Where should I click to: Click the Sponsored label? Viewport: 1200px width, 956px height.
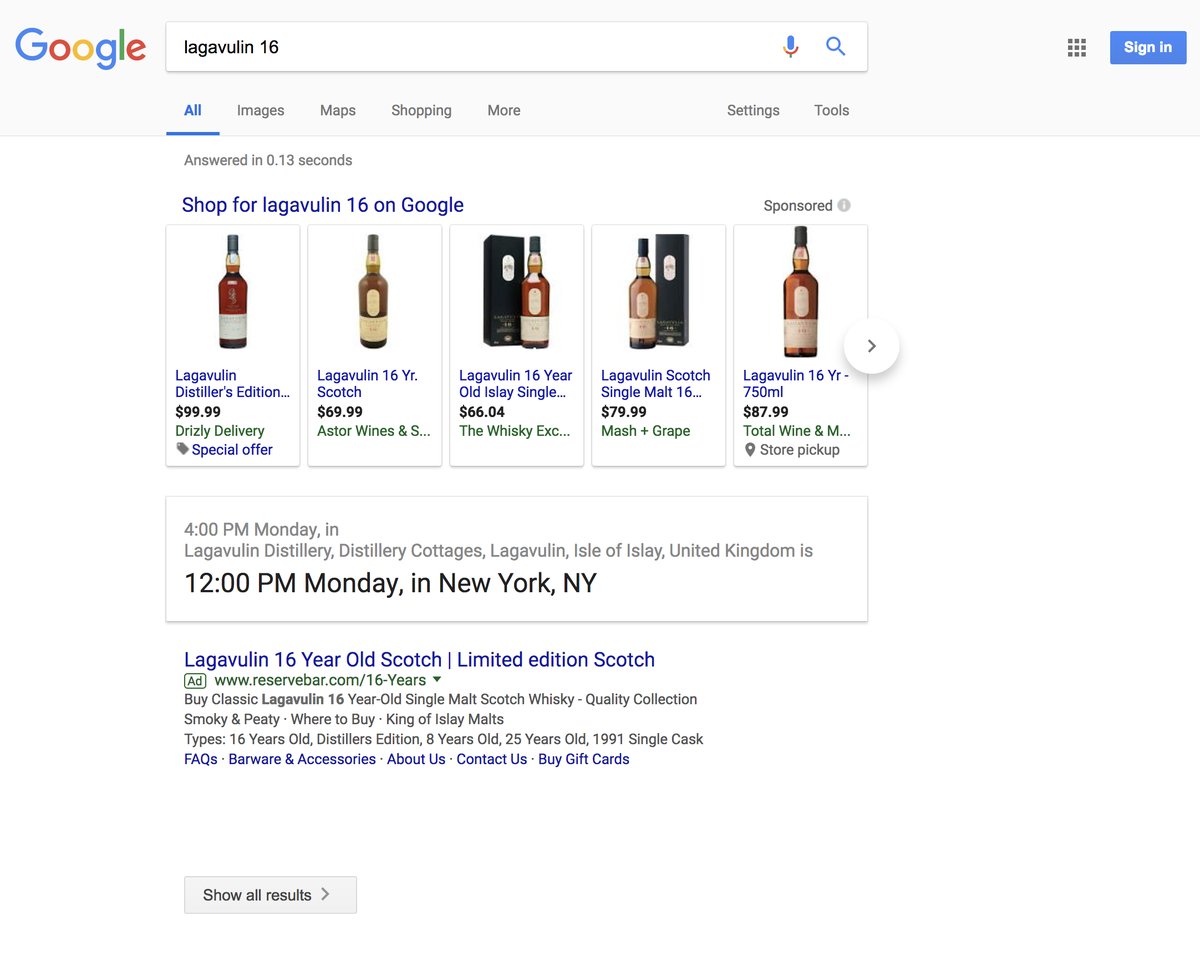(798, 205)
